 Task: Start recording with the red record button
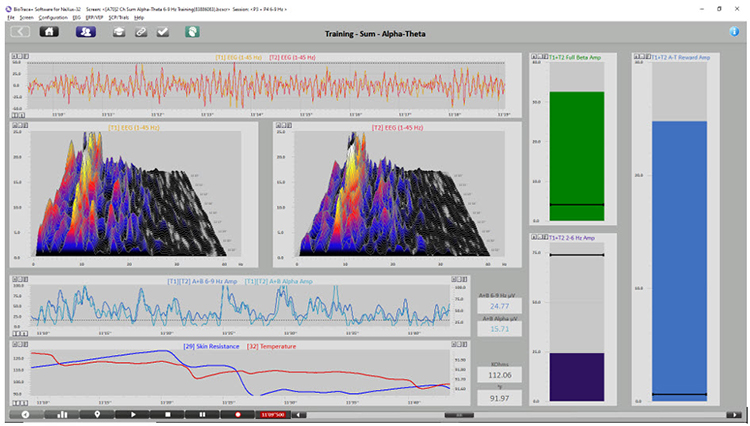[x=238, y=413]
